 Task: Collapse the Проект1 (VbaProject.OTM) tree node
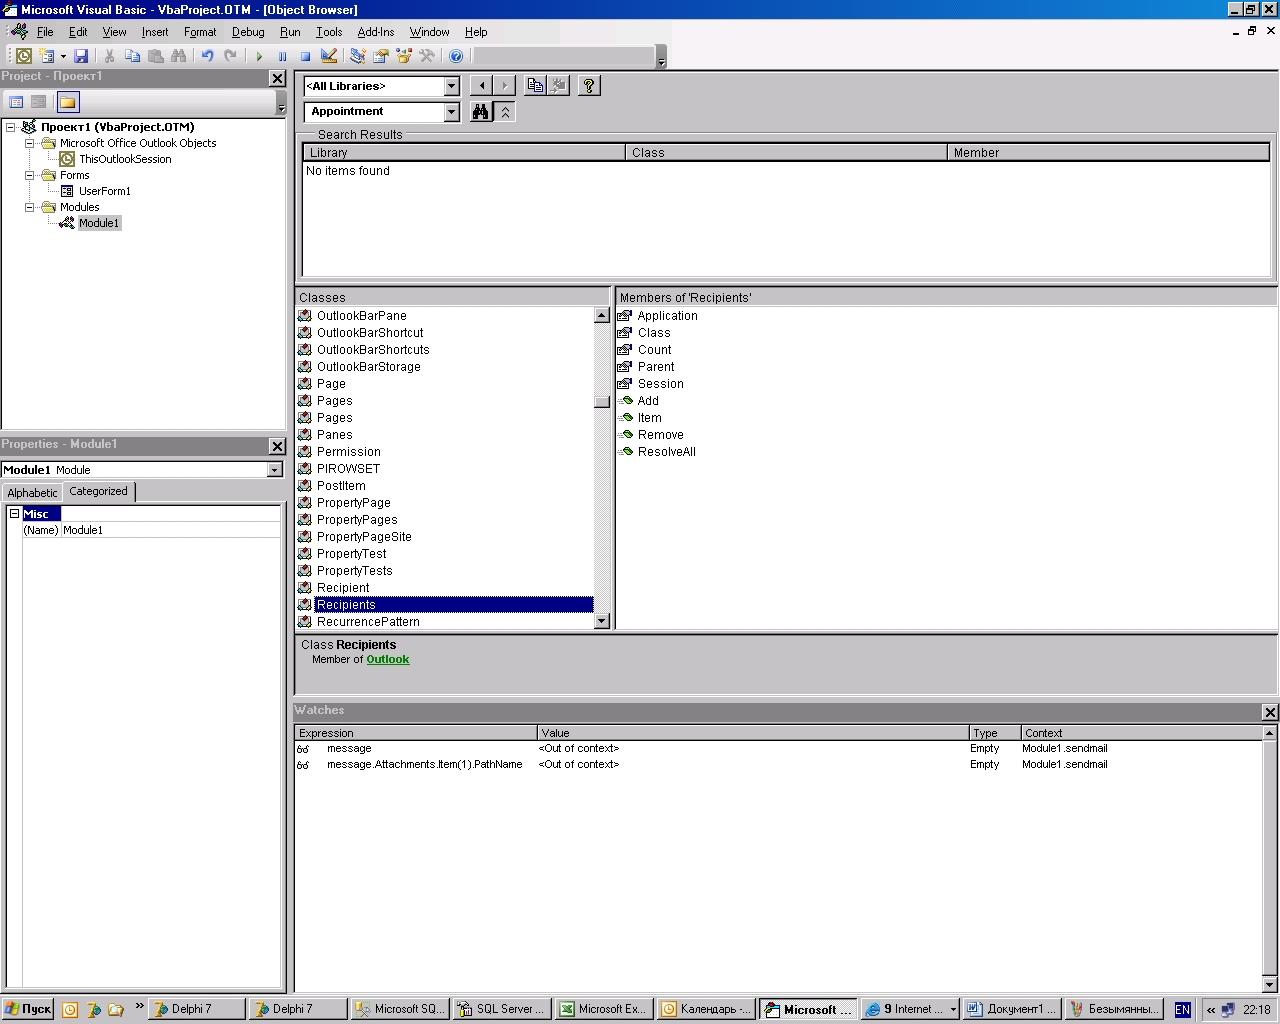11,127
